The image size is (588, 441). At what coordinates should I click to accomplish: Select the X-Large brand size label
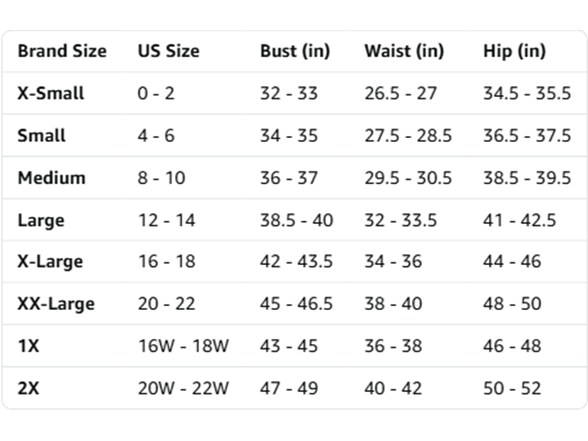coord(50,262)
